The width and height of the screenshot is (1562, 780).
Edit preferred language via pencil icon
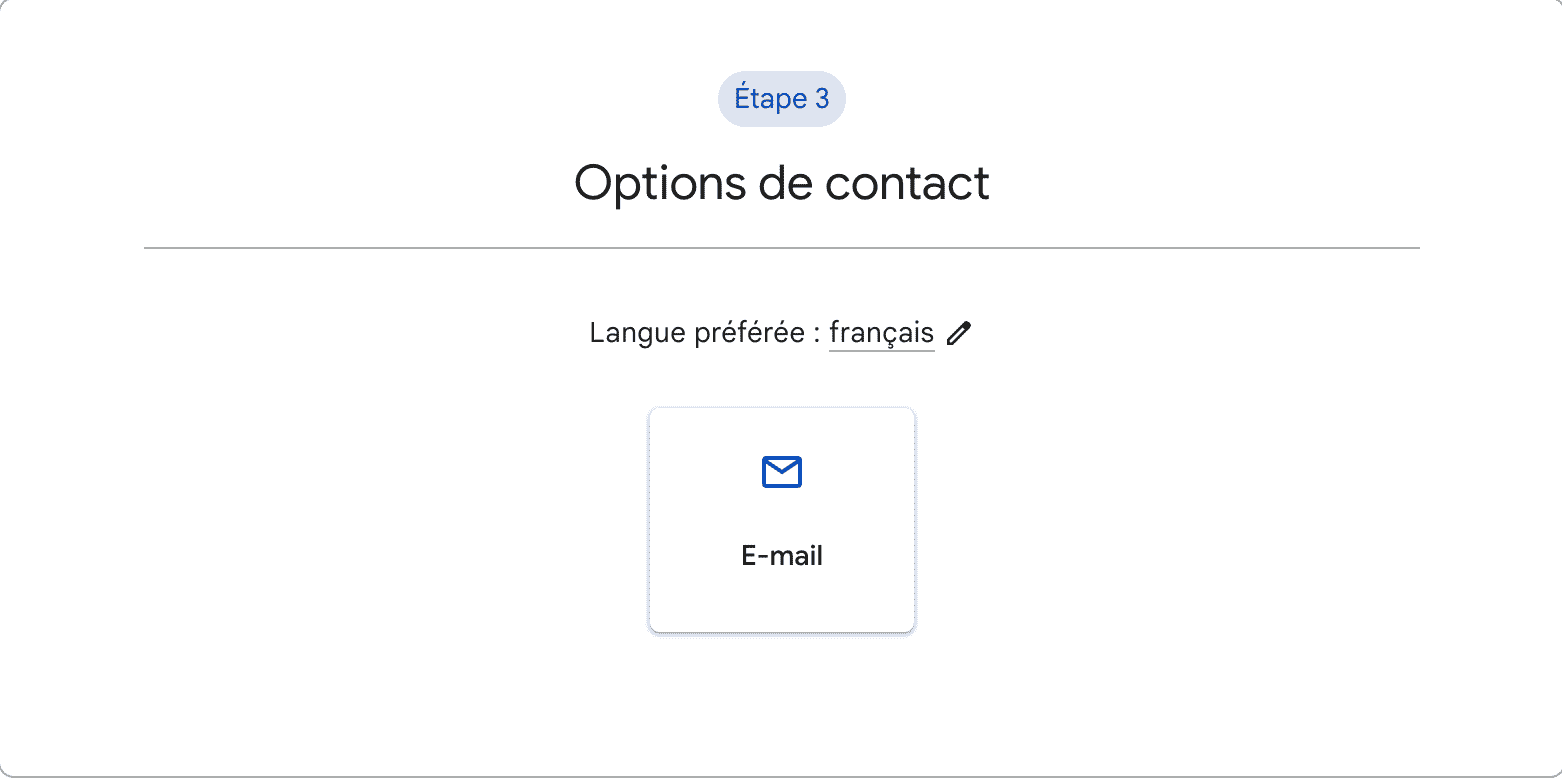coord(959,334)
